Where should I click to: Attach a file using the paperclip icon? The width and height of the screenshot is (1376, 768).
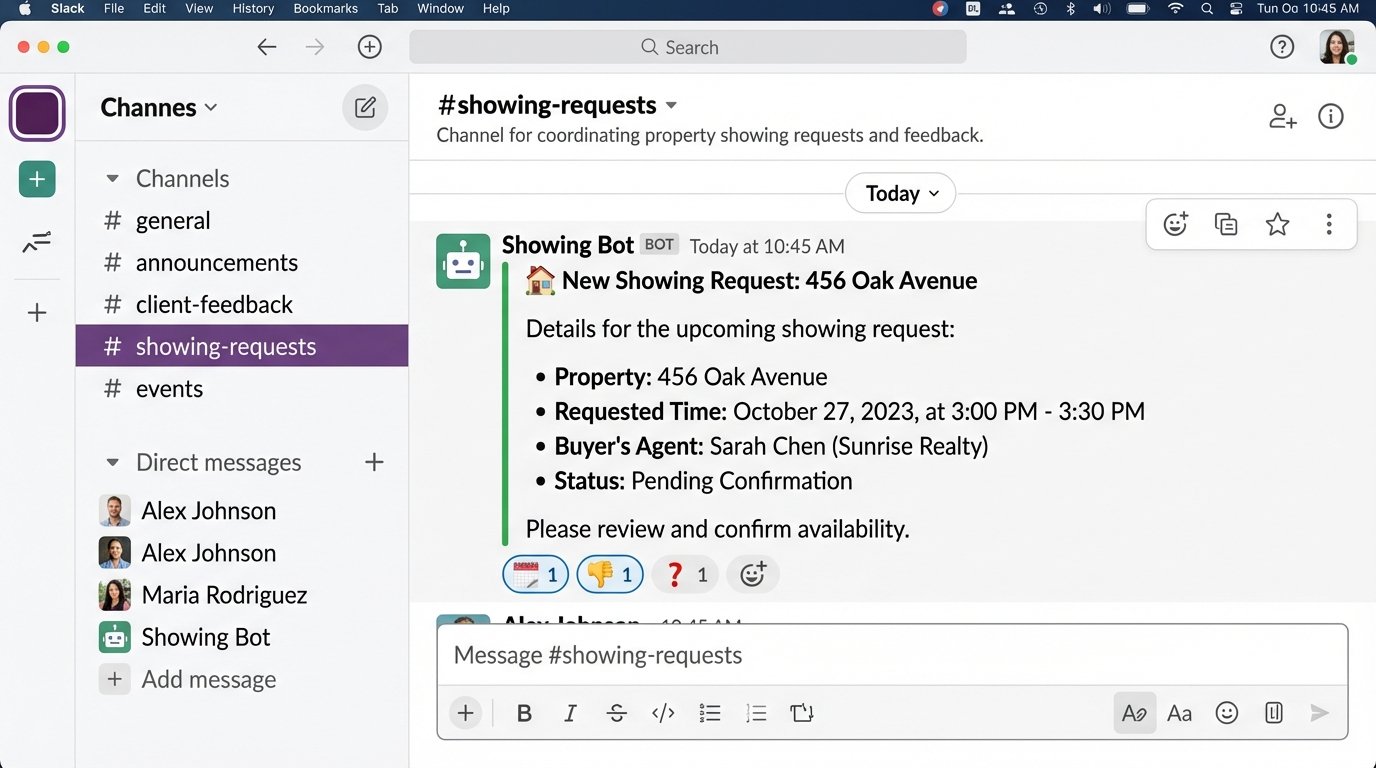pos(1272,712)
